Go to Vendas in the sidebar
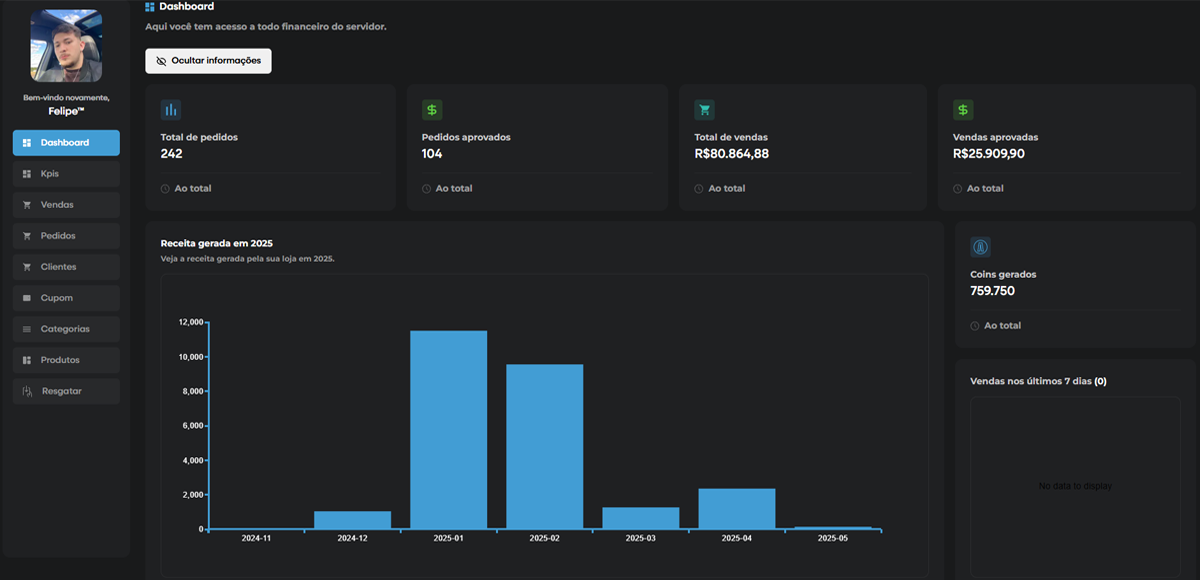The height and width of the screenshot is (580, 1200). (66, 205)
